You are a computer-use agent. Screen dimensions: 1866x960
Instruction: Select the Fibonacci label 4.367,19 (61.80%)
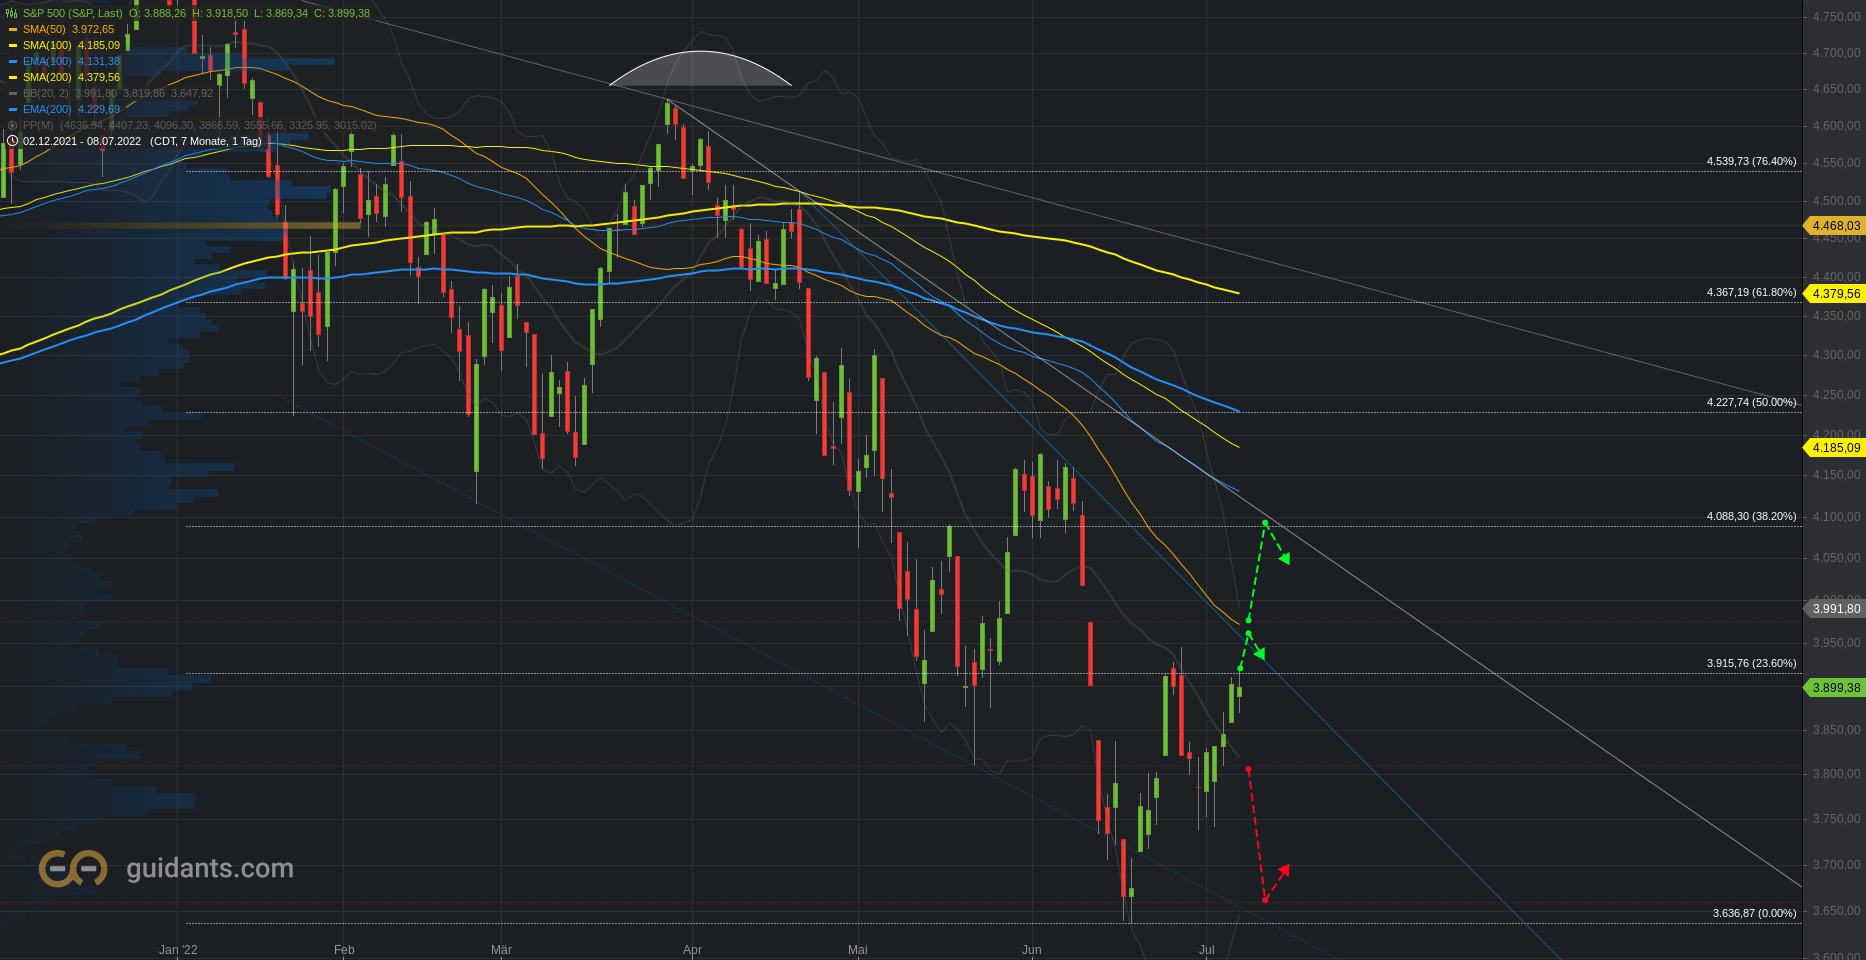pyautogui.click(x=1751, y=292)
